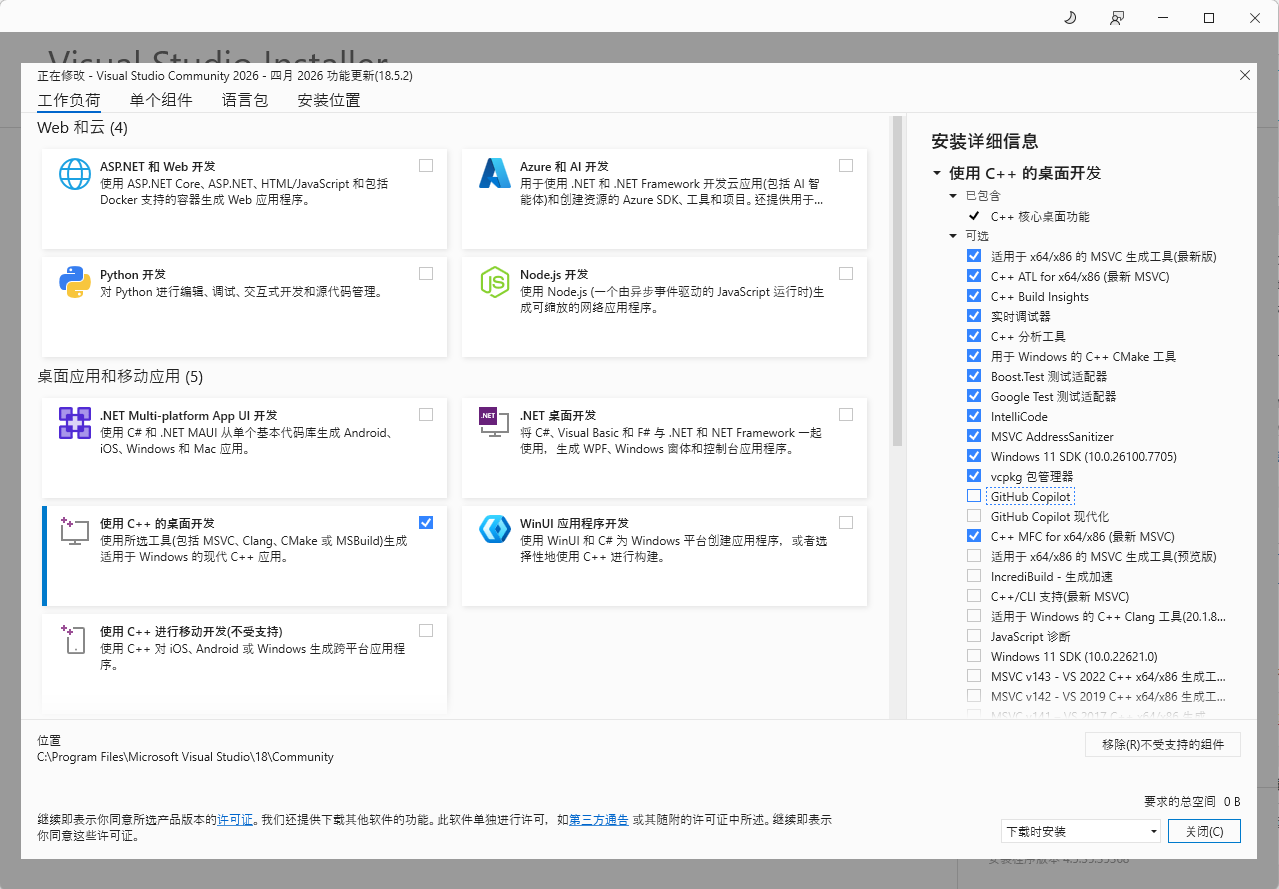Check the .NET Multi-platform App UI 开发 checkbox
The image size is (1279, 889).
426,414
